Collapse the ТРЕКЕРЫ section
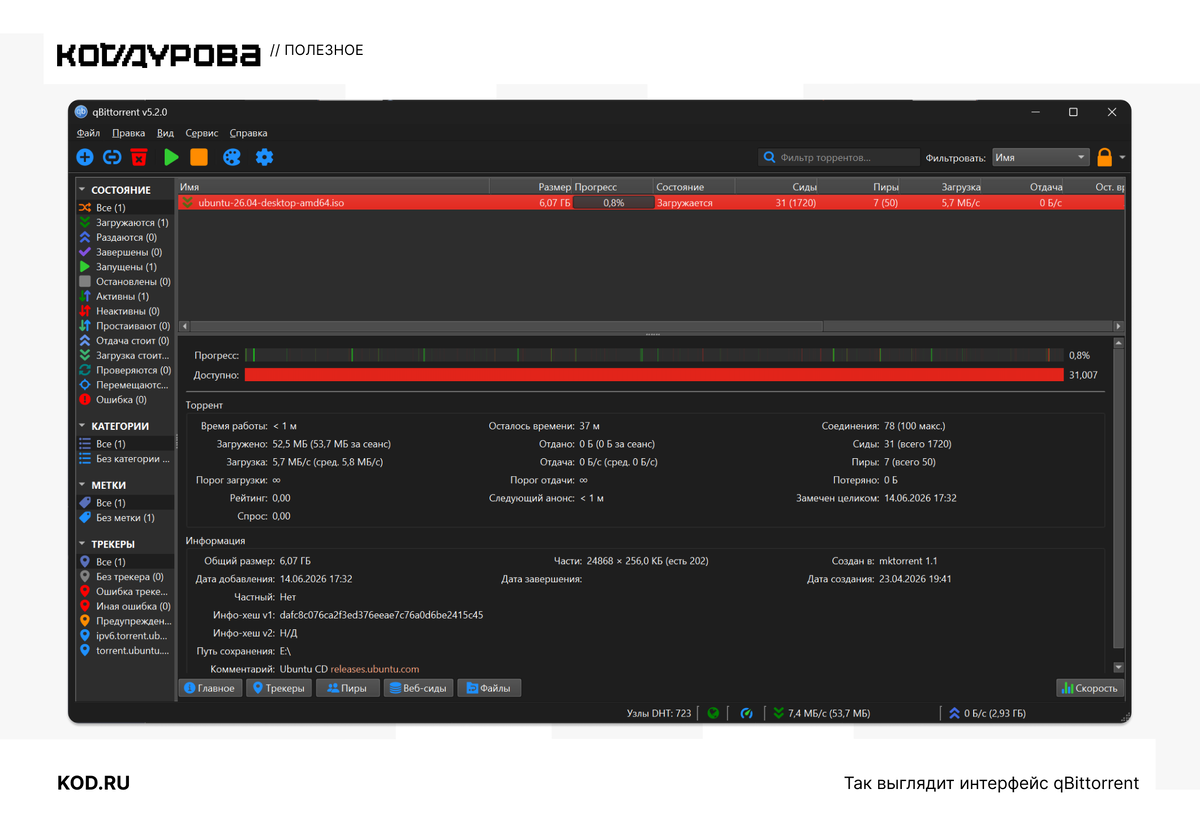1200x823 pixels. click(83, 543)
